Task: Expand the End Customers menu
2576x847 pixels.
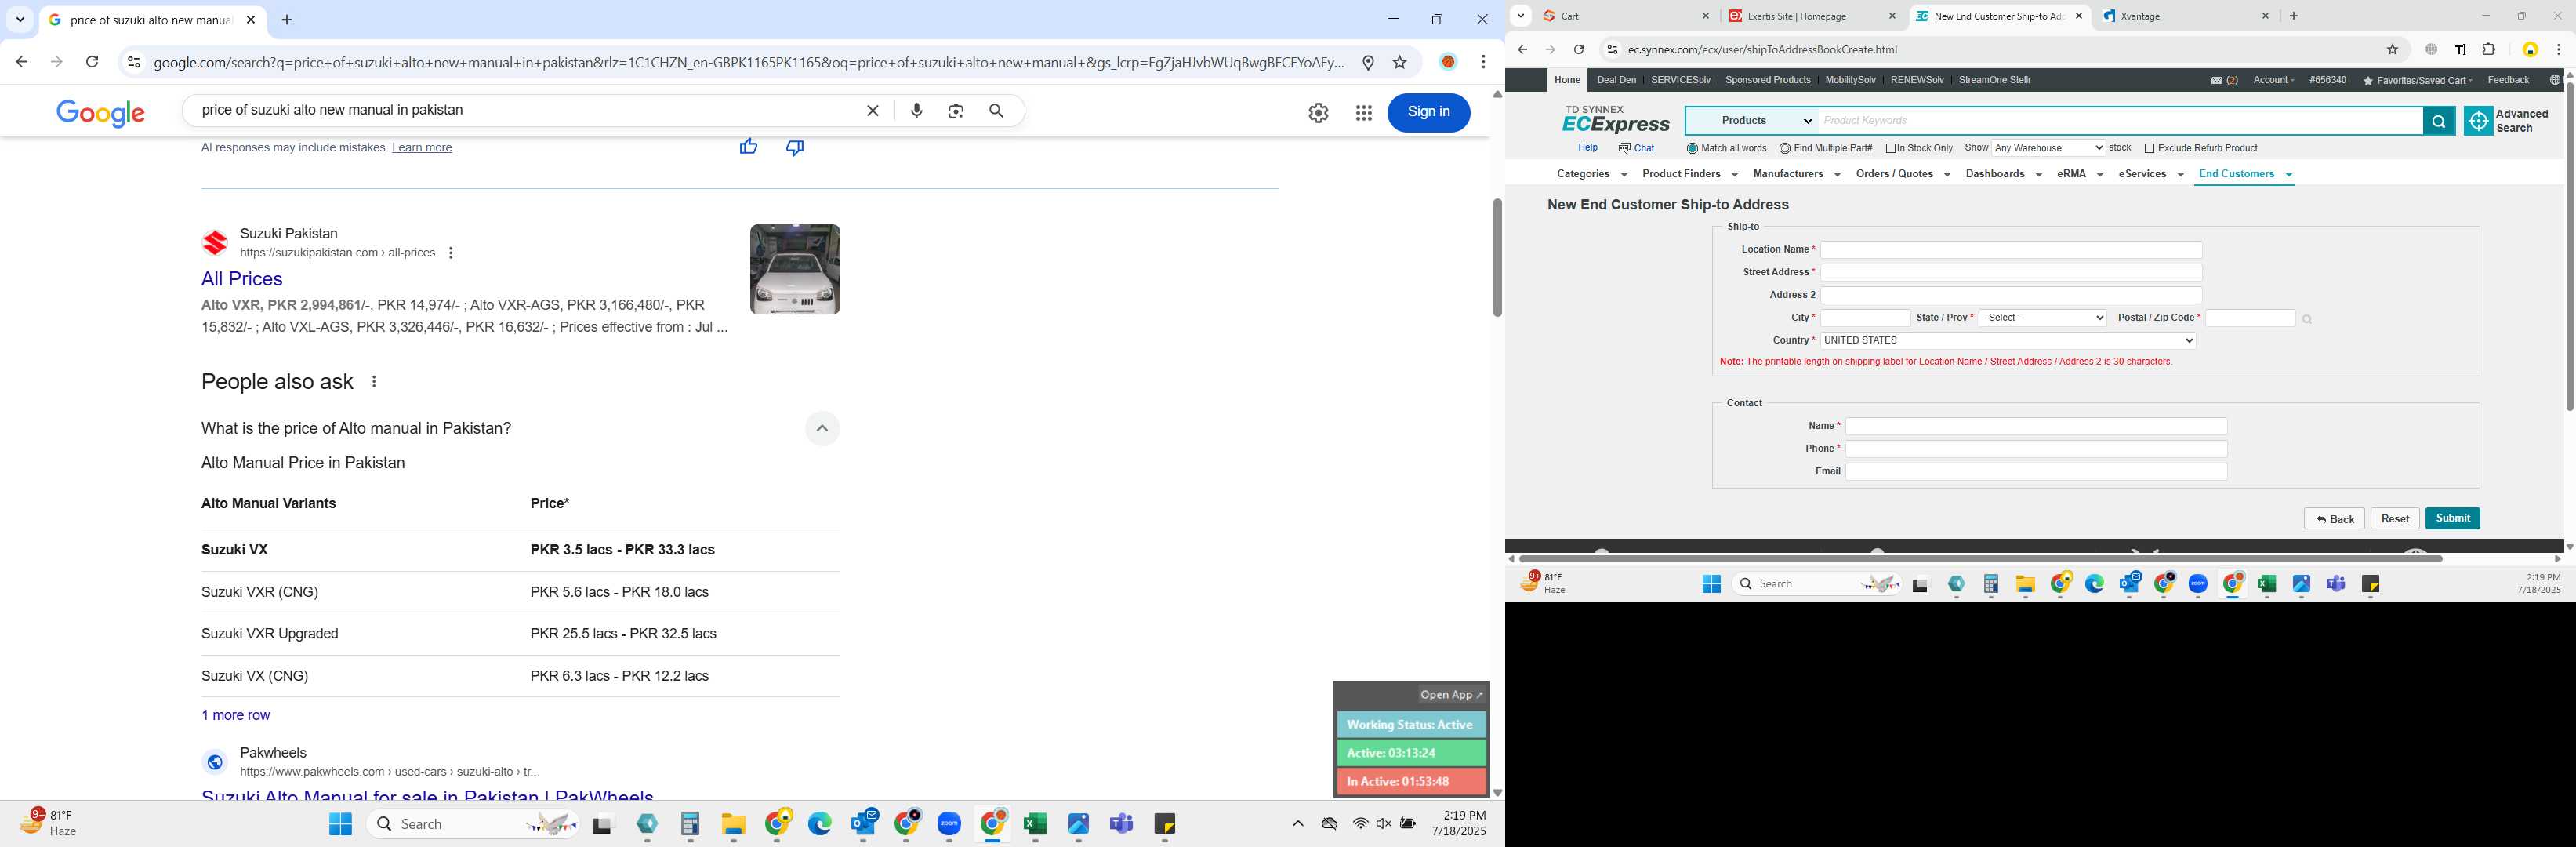Action: 2245,174
